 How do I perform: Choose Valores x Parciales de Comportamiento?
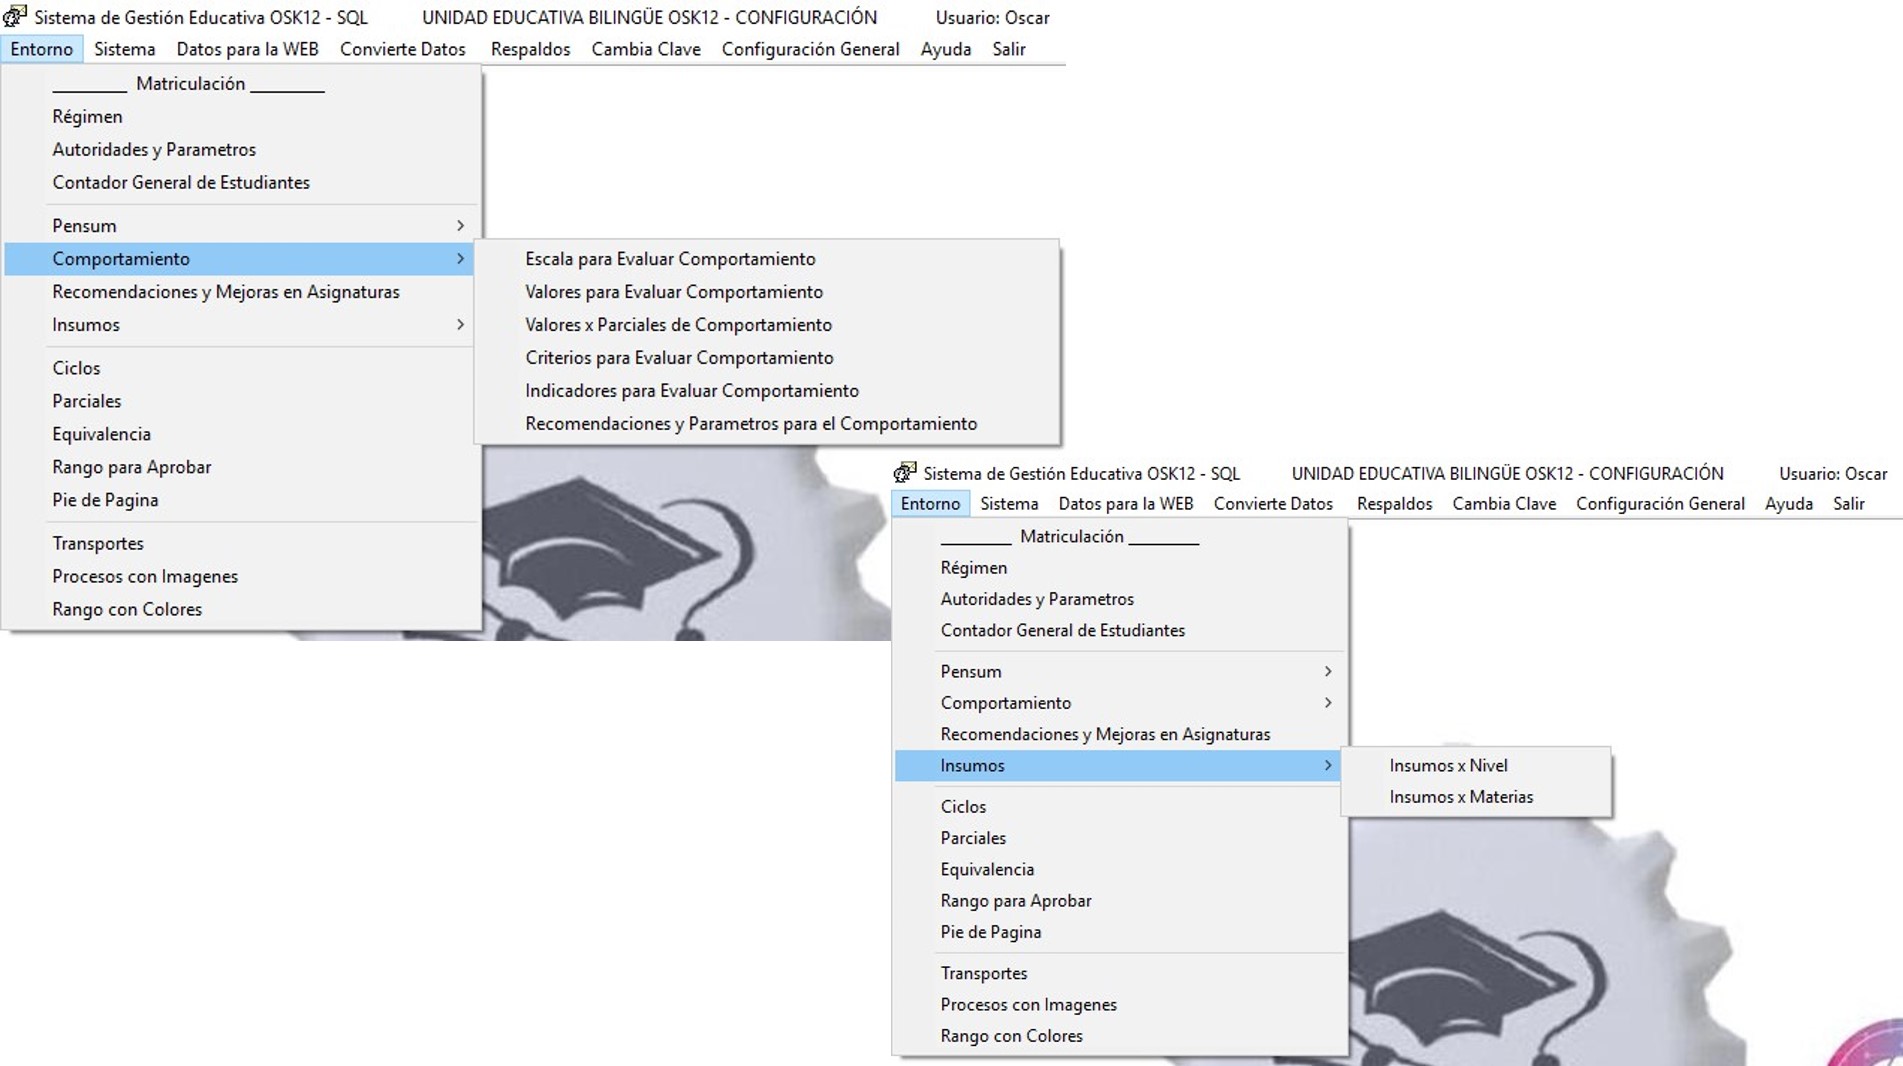[x=678, y=325]
